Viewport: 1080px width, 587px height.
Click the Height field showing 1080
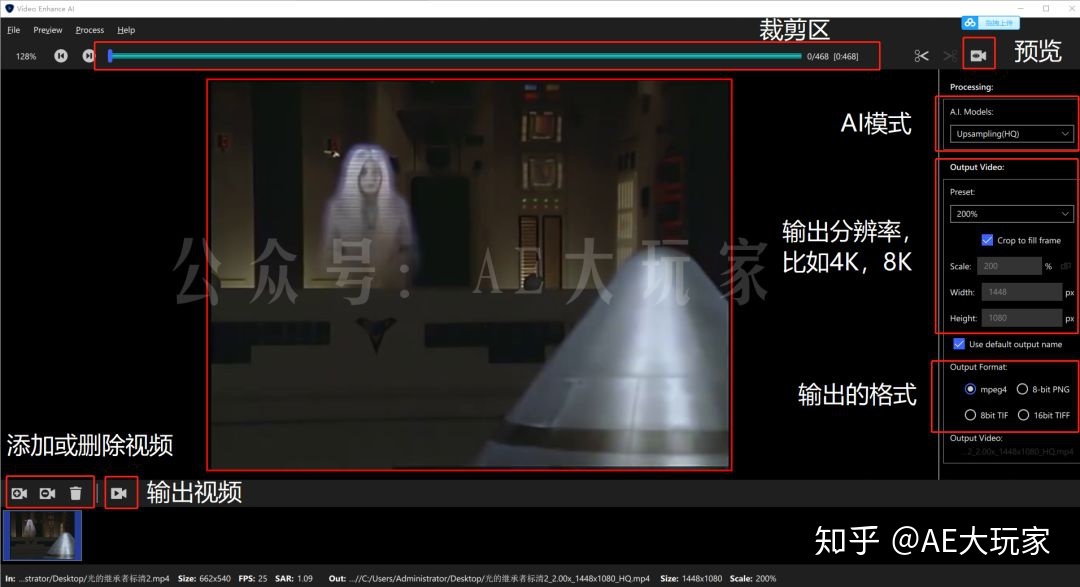click(x=1021, y=318)
